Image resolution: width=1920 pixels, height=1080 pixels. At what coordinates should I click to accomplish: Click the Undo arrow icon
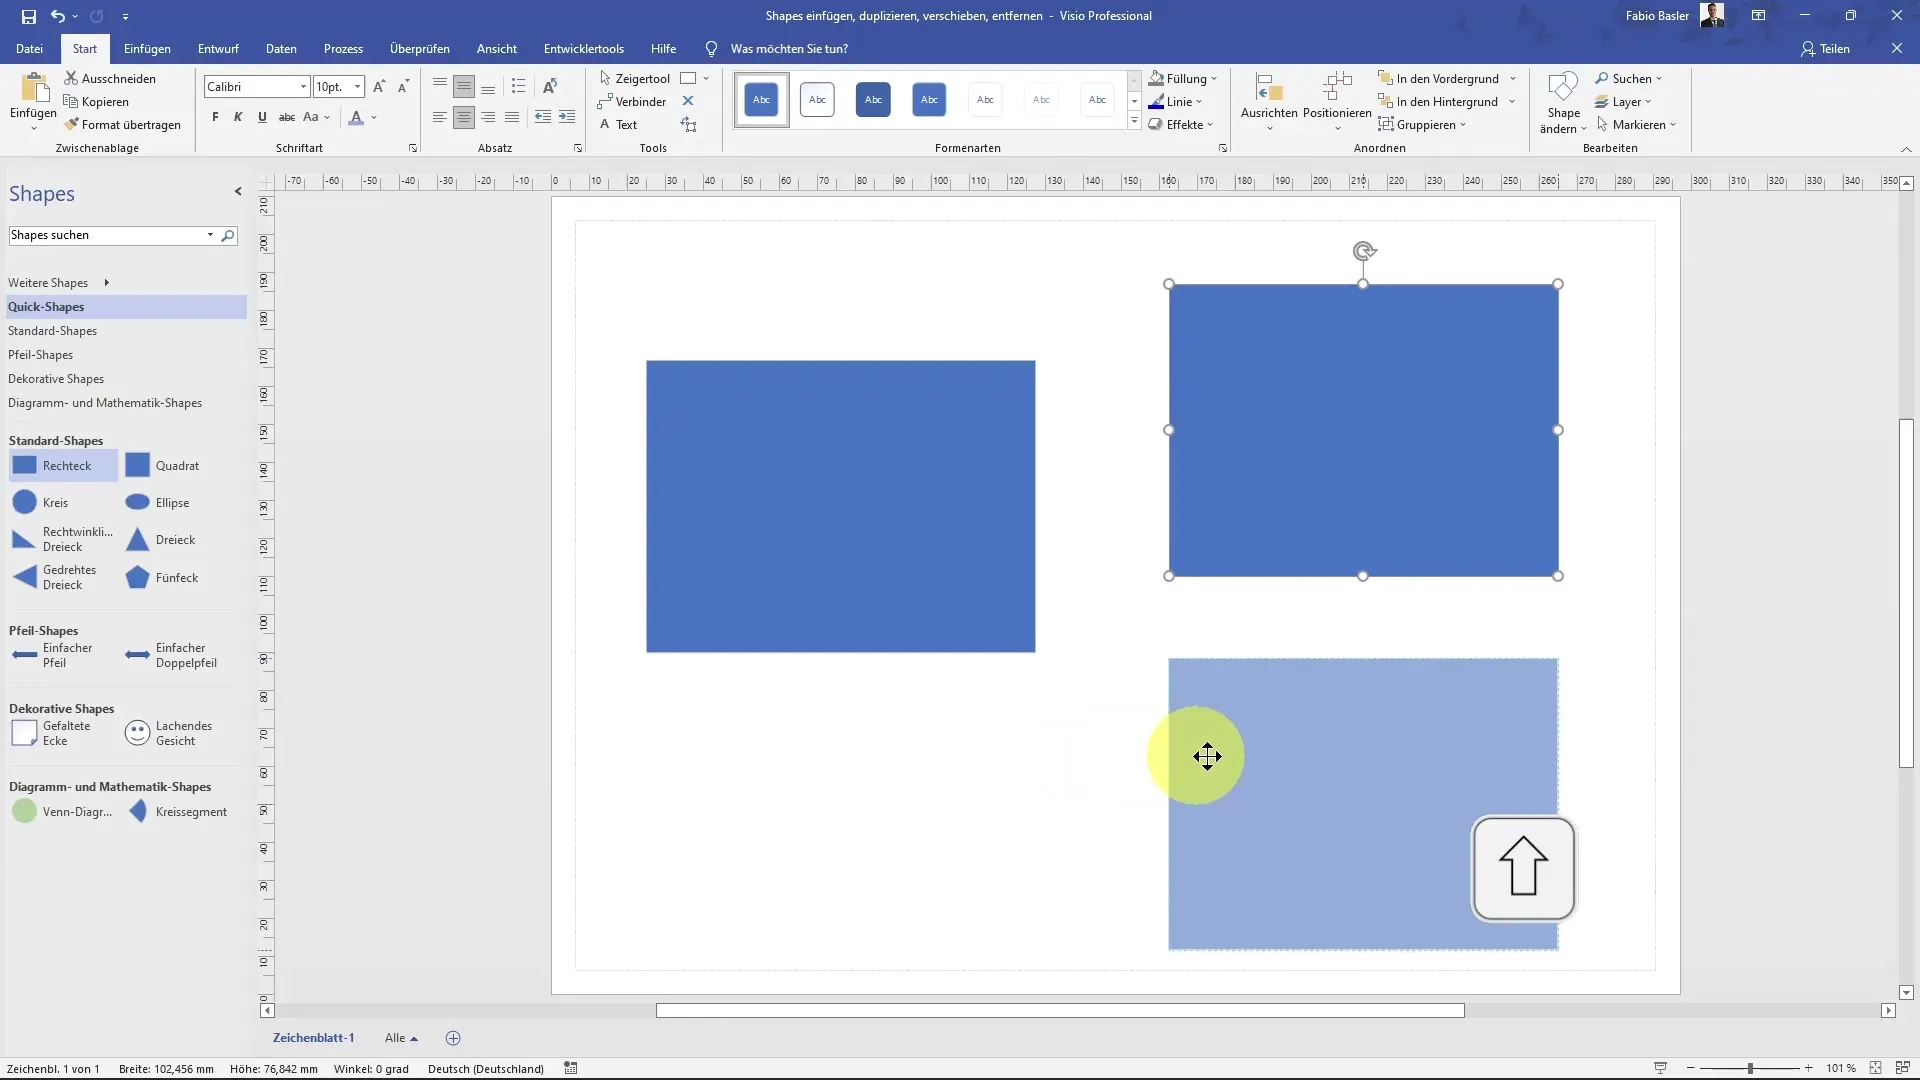[58, 16]
